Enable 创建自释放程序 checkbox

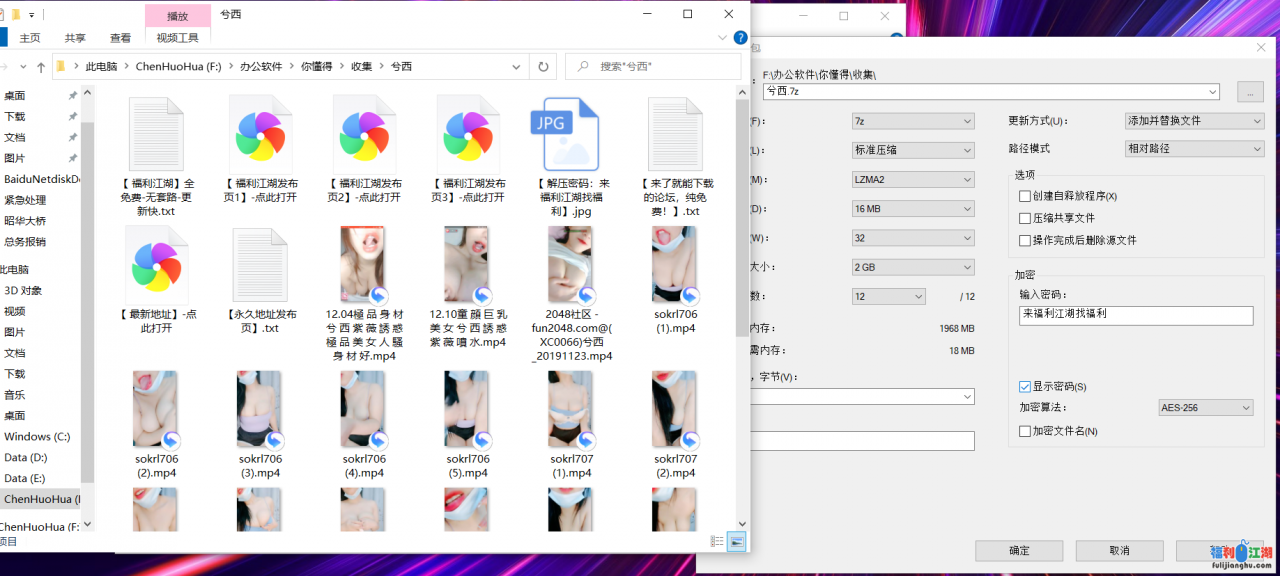click(x=1024, y=196)
